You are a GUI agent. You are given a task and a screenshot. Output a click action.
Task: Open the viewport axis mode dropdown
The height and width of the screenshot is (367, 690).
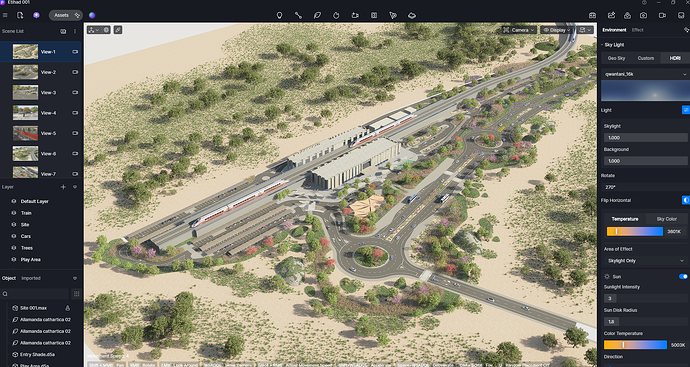[94, 30]
